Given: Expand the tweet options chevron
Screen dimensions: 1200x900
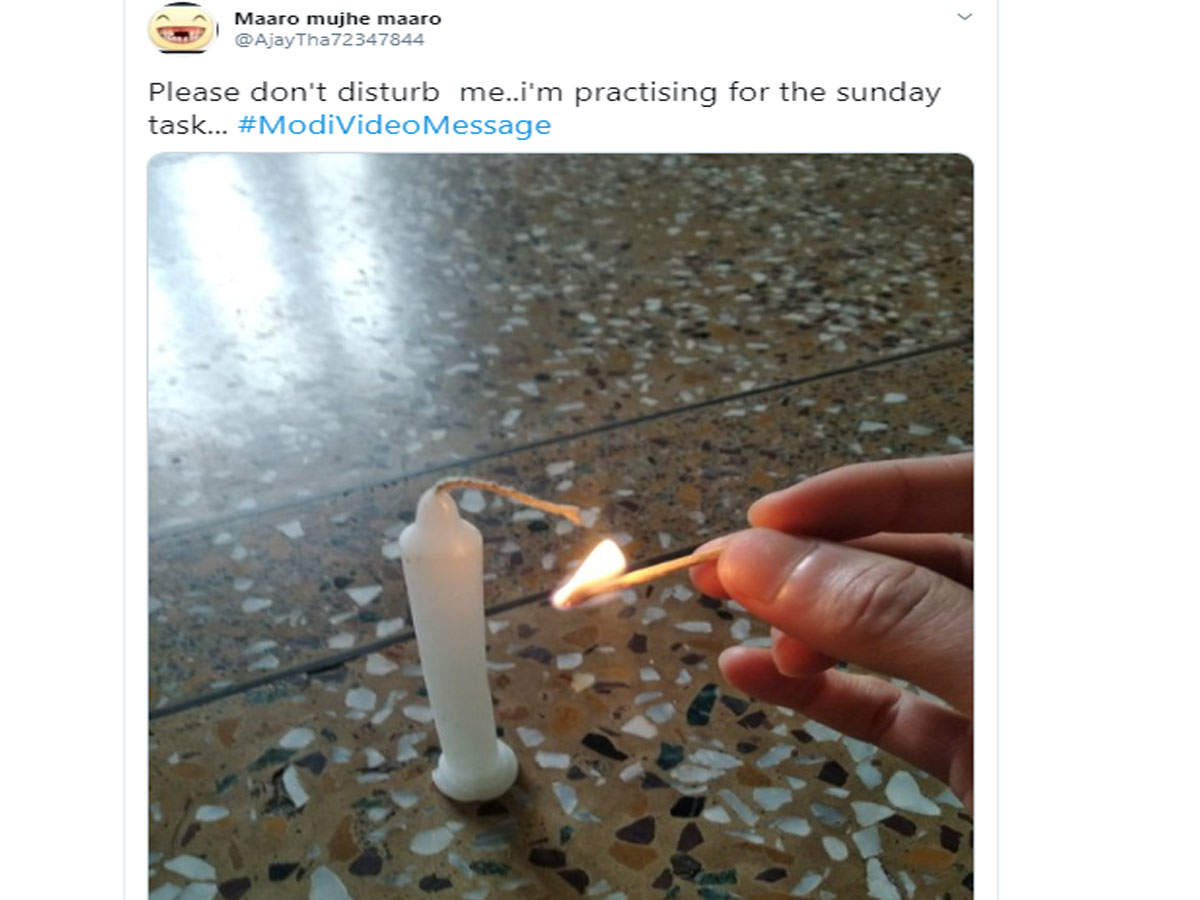Looking at the screenshot, I should pos(964,17).
